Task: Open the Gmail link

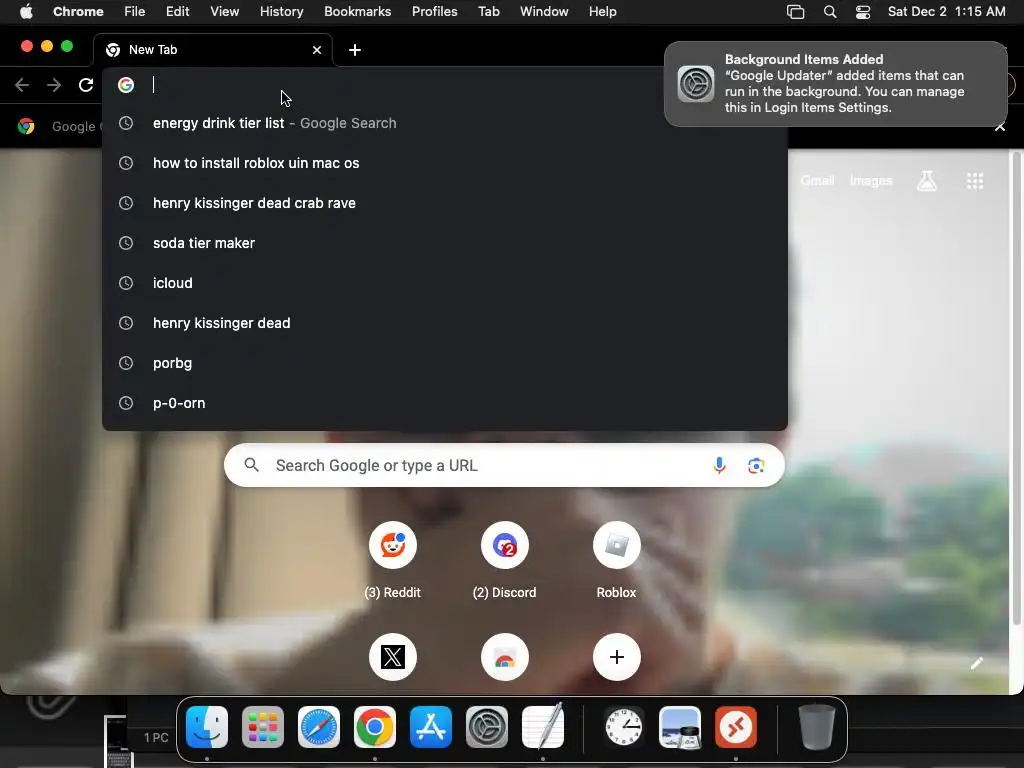Action: tap(817, 181)
